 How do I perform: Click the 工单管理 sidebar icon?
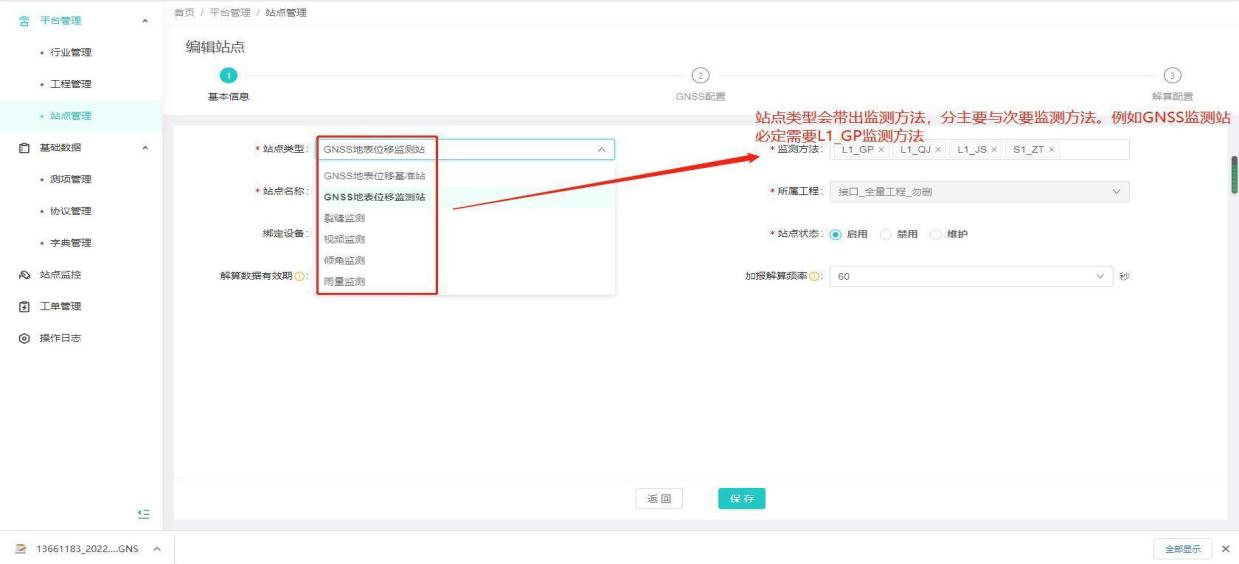(x=24, y=306)
